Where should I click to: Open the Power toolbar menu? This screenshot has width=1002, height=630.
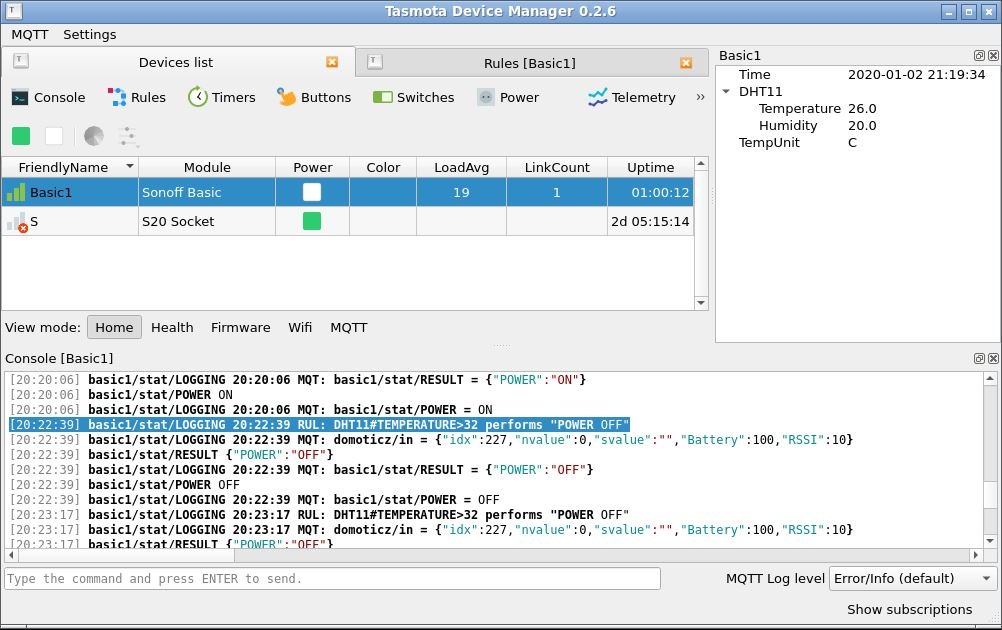[508, 97]
